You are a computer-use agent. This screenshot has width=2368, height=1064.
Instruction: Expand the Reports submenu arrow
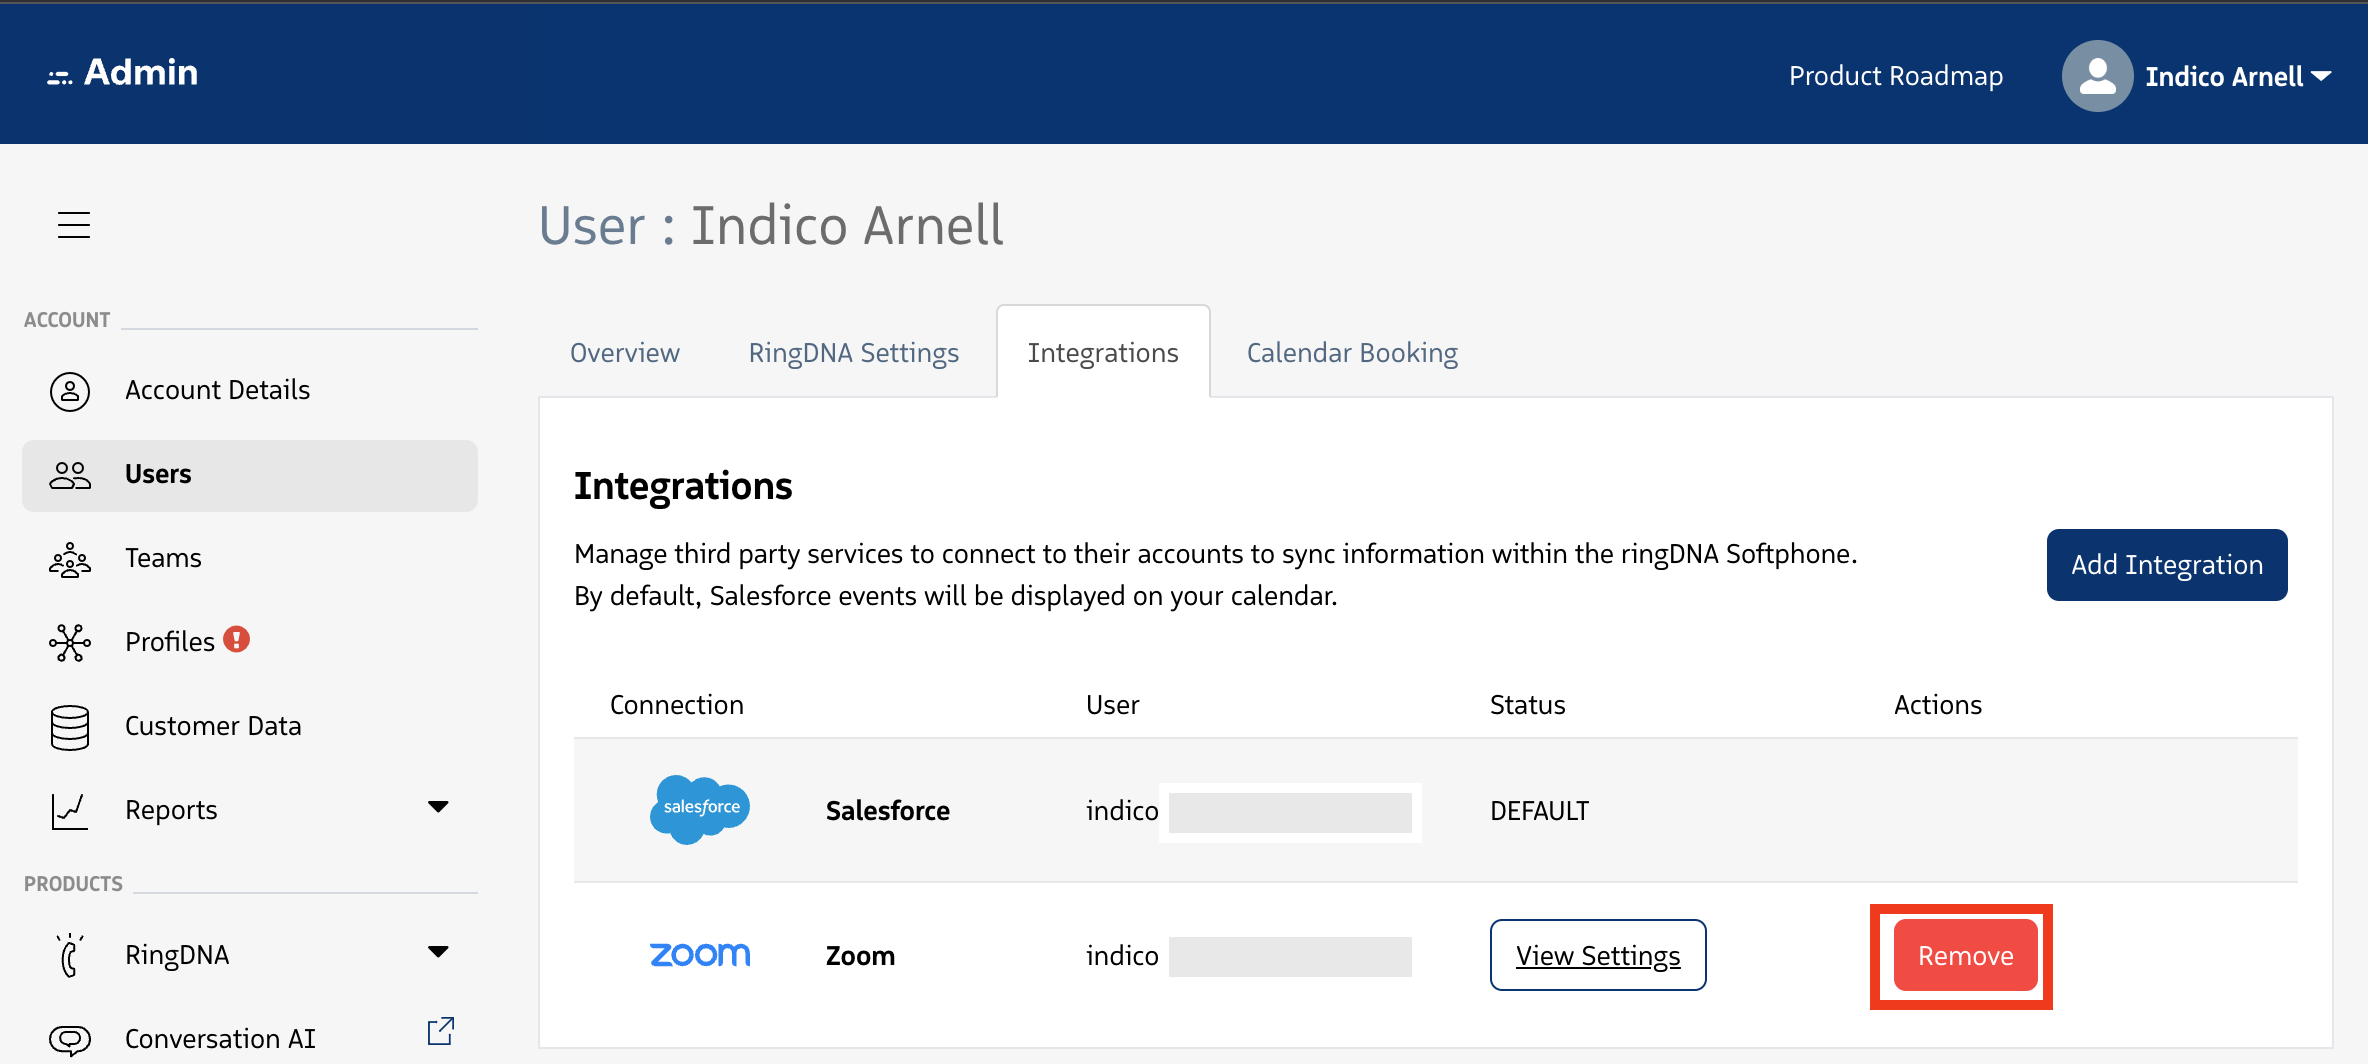click(438, 807)
